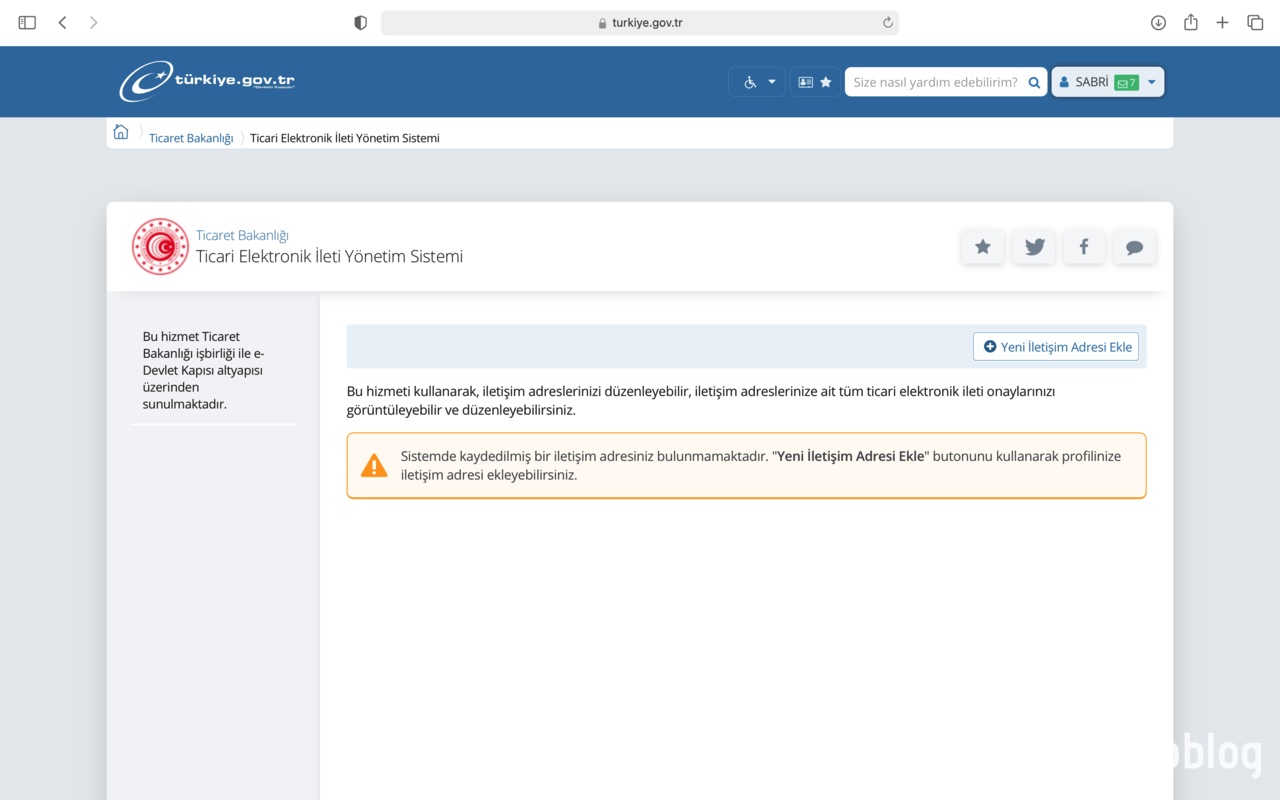Click the Ticaret Bakanlığı emblem logo

160,246
